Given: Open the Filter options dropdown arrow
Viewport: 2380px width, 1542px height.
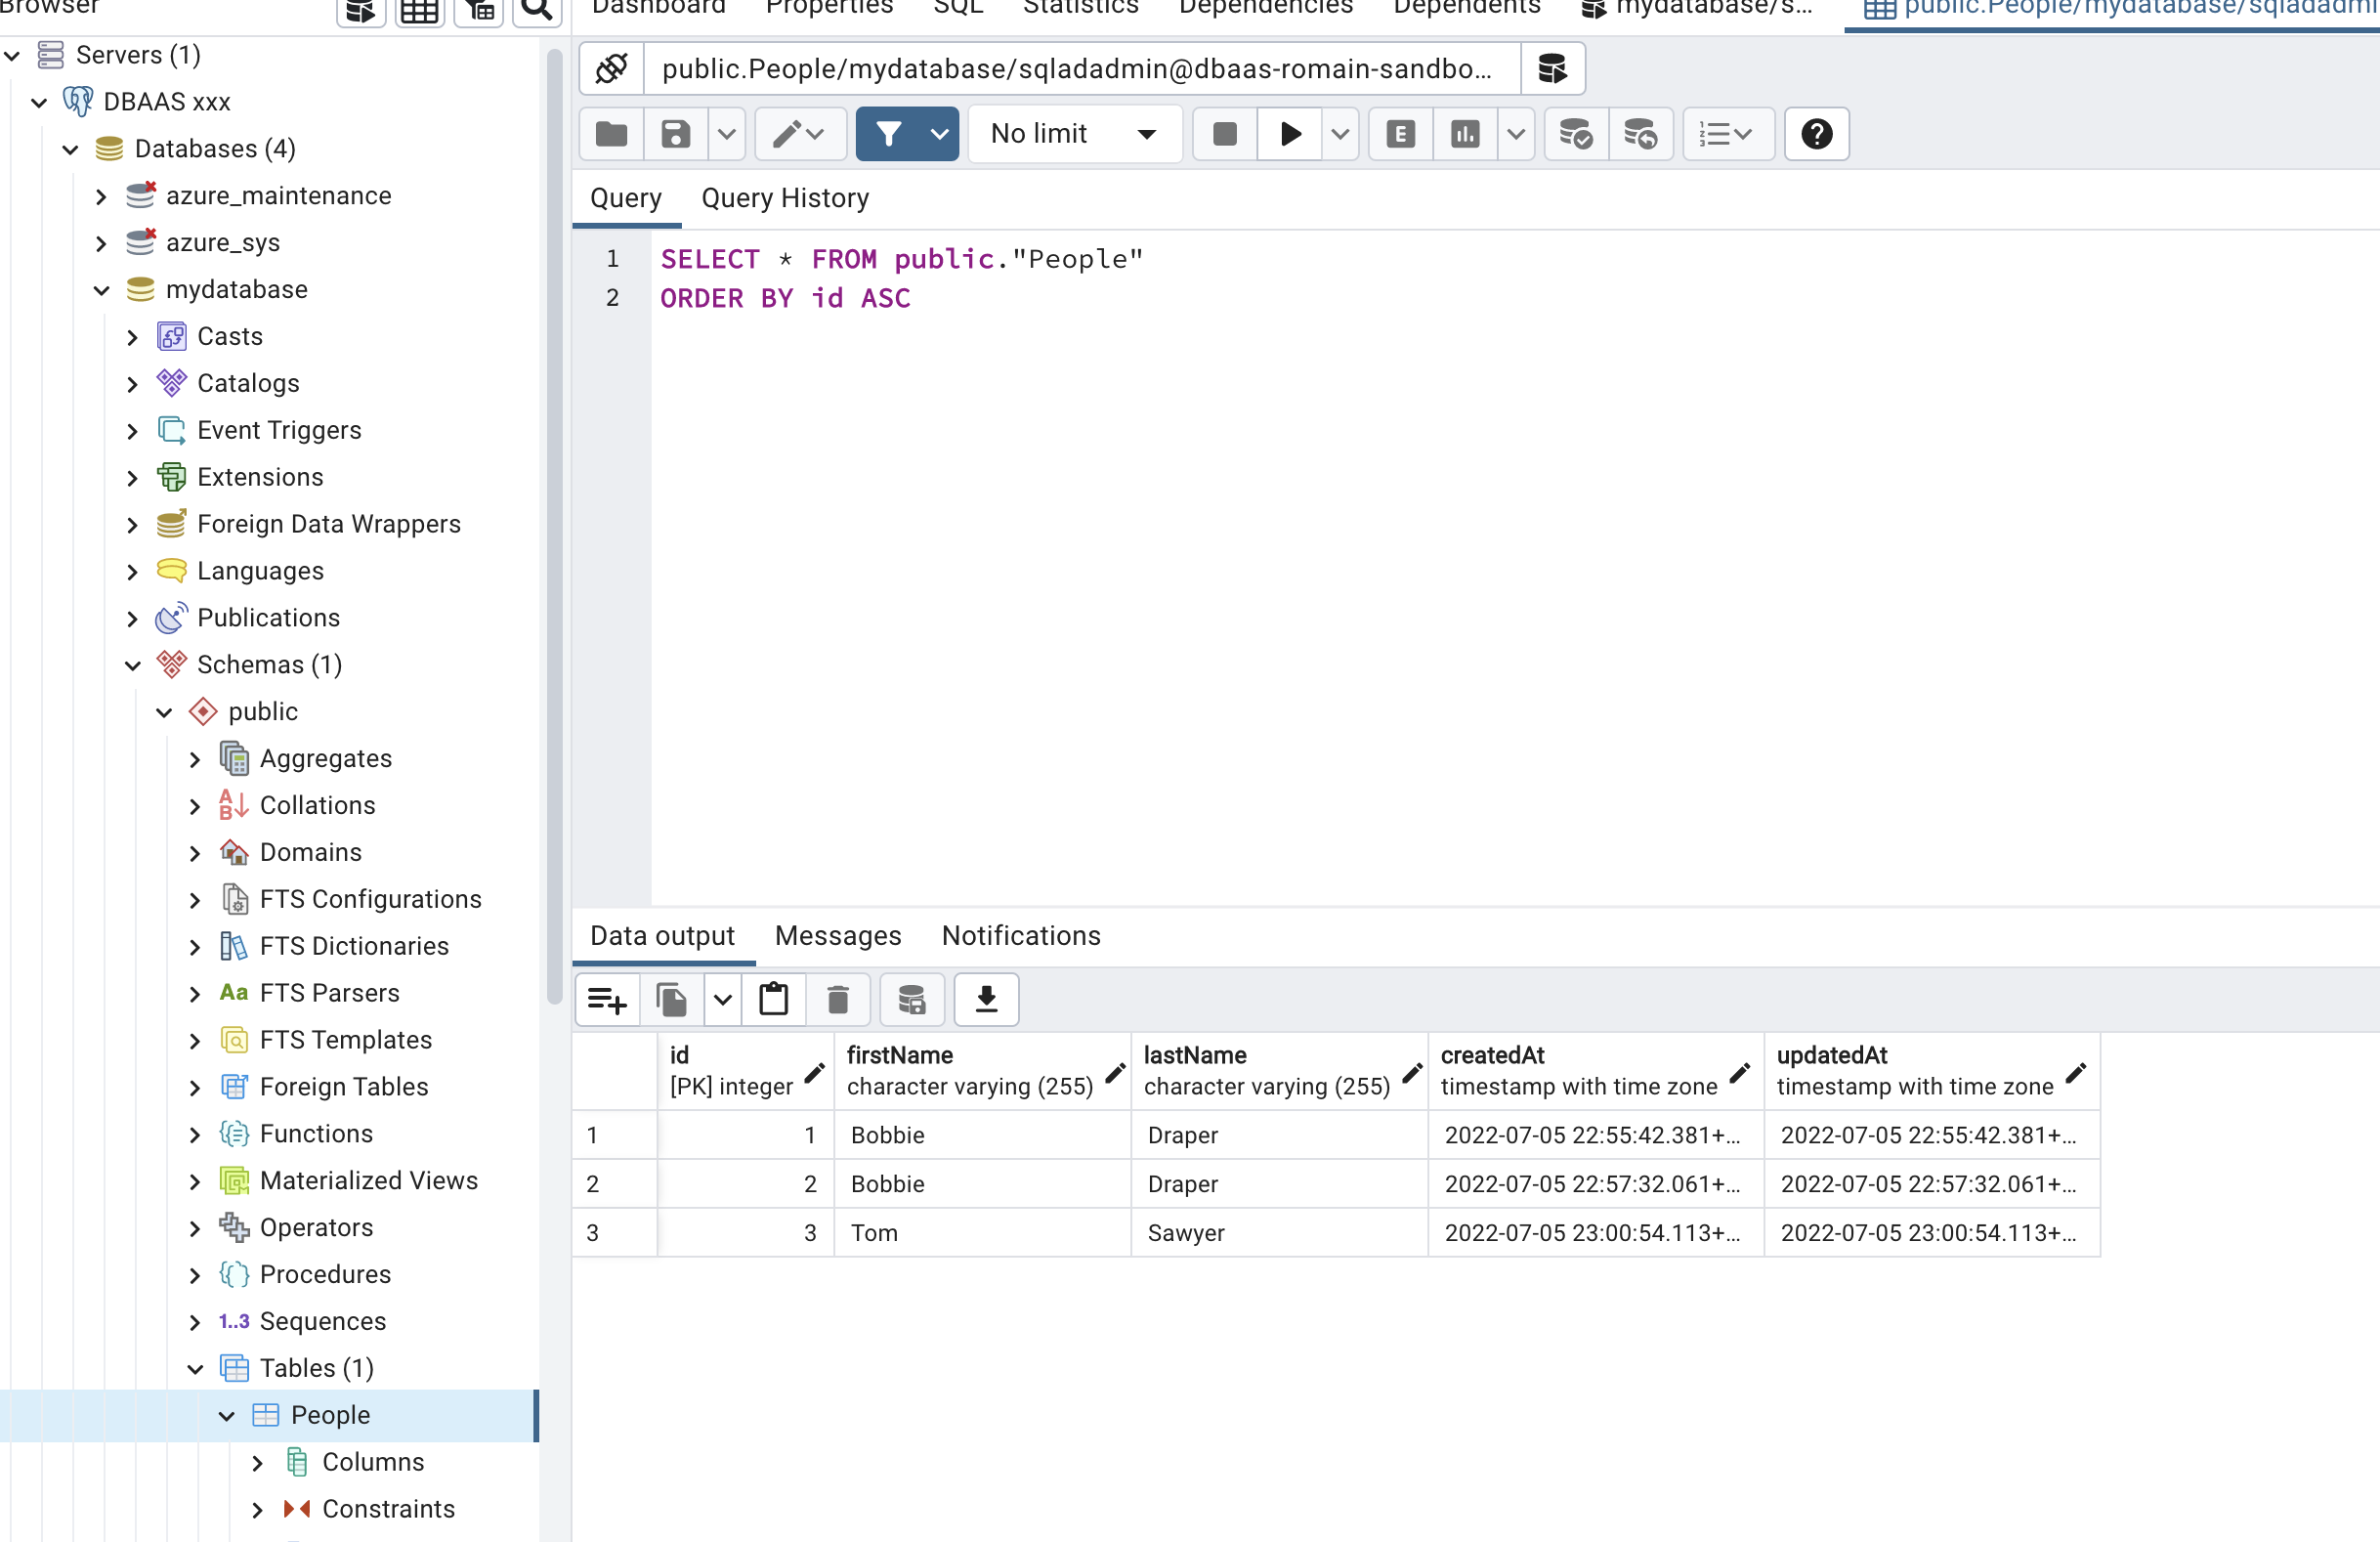Looking at the screenshot, I should (939, 134).
